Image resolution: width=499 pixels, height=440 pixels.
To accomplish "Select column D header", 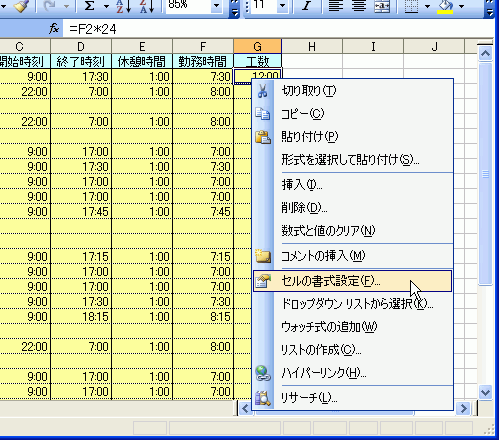I will pos(81,46).
